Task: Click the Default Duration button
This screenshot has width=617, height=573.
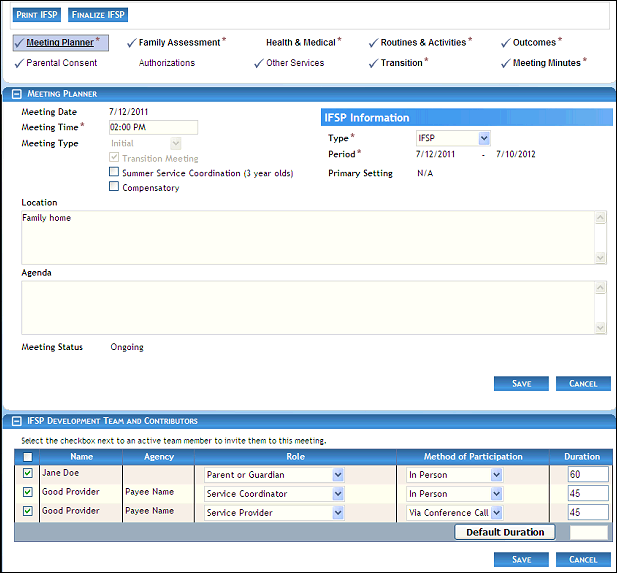Action: click(505, 532)
